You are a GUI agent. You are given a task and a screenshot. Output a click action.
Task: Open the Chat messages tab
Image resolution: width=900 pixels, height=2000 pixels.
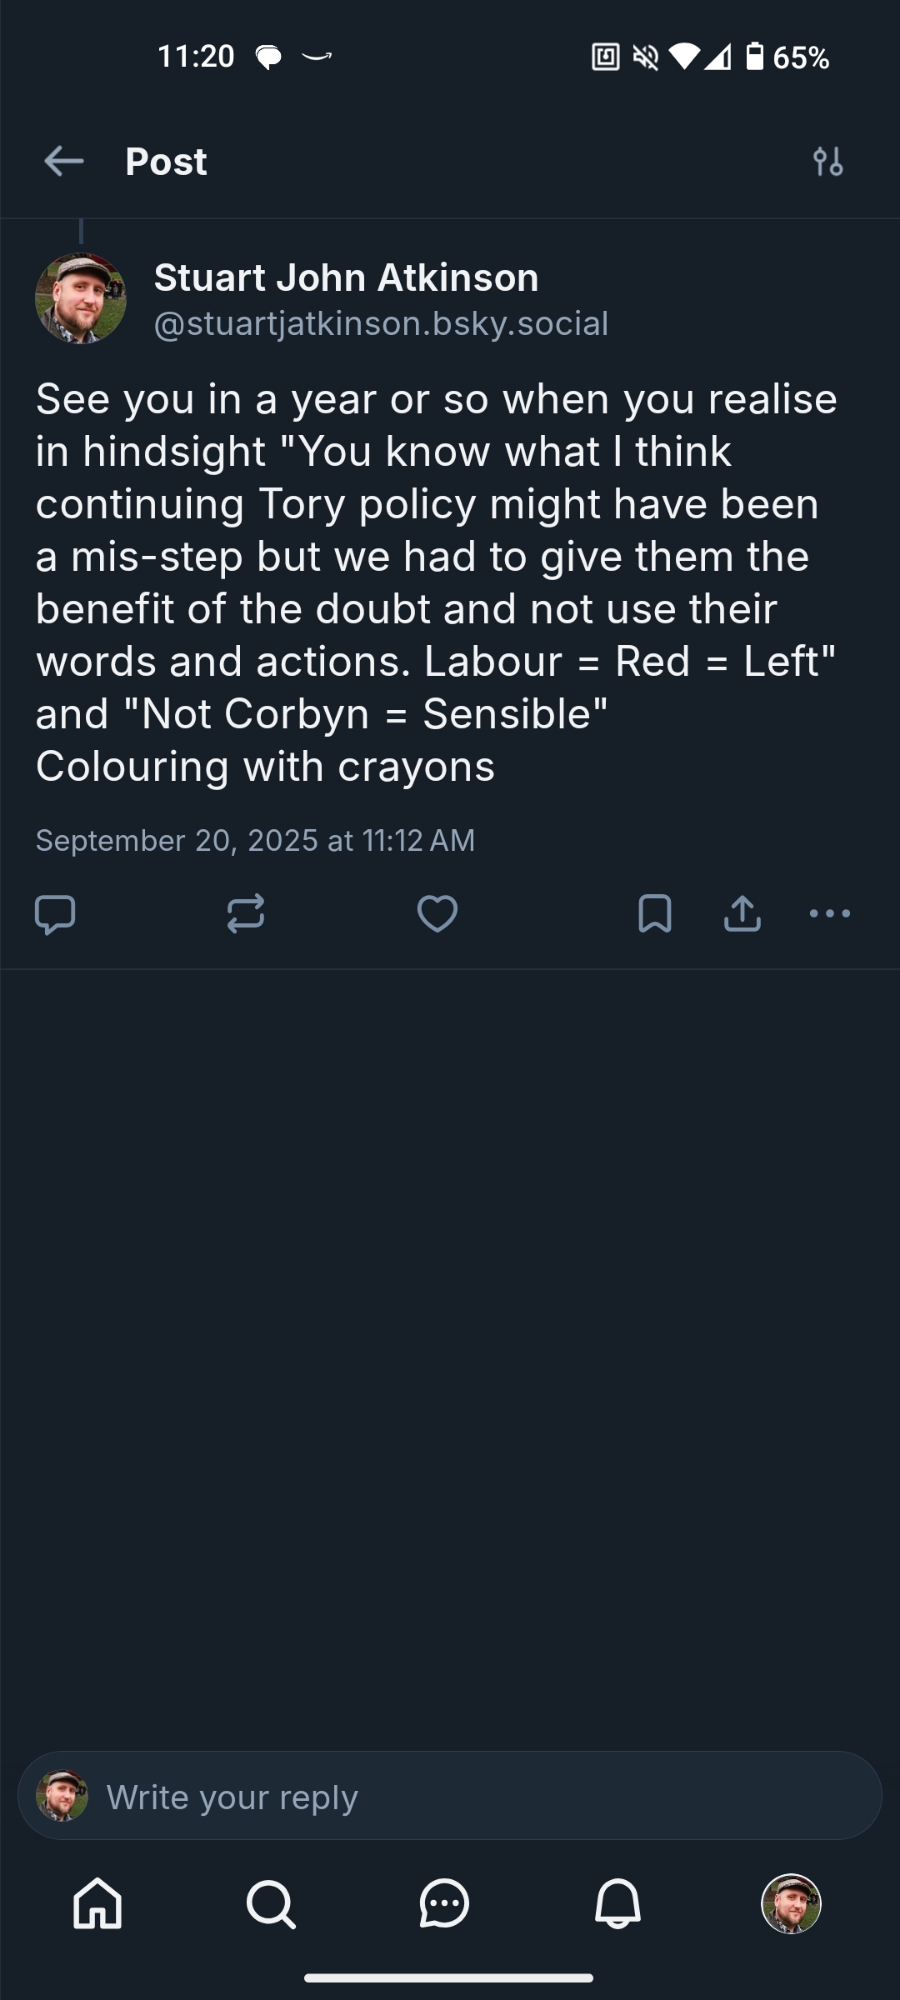[444, 1903]
